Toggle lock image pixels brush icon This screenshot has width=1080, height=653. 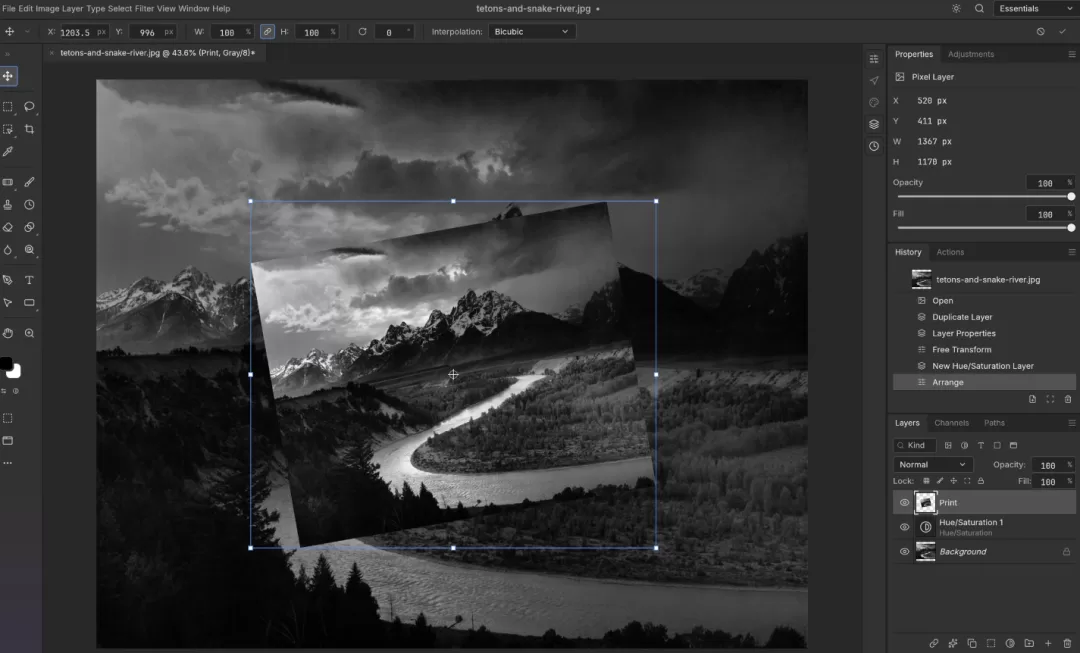pyautogui.click(x=939, y=481)
